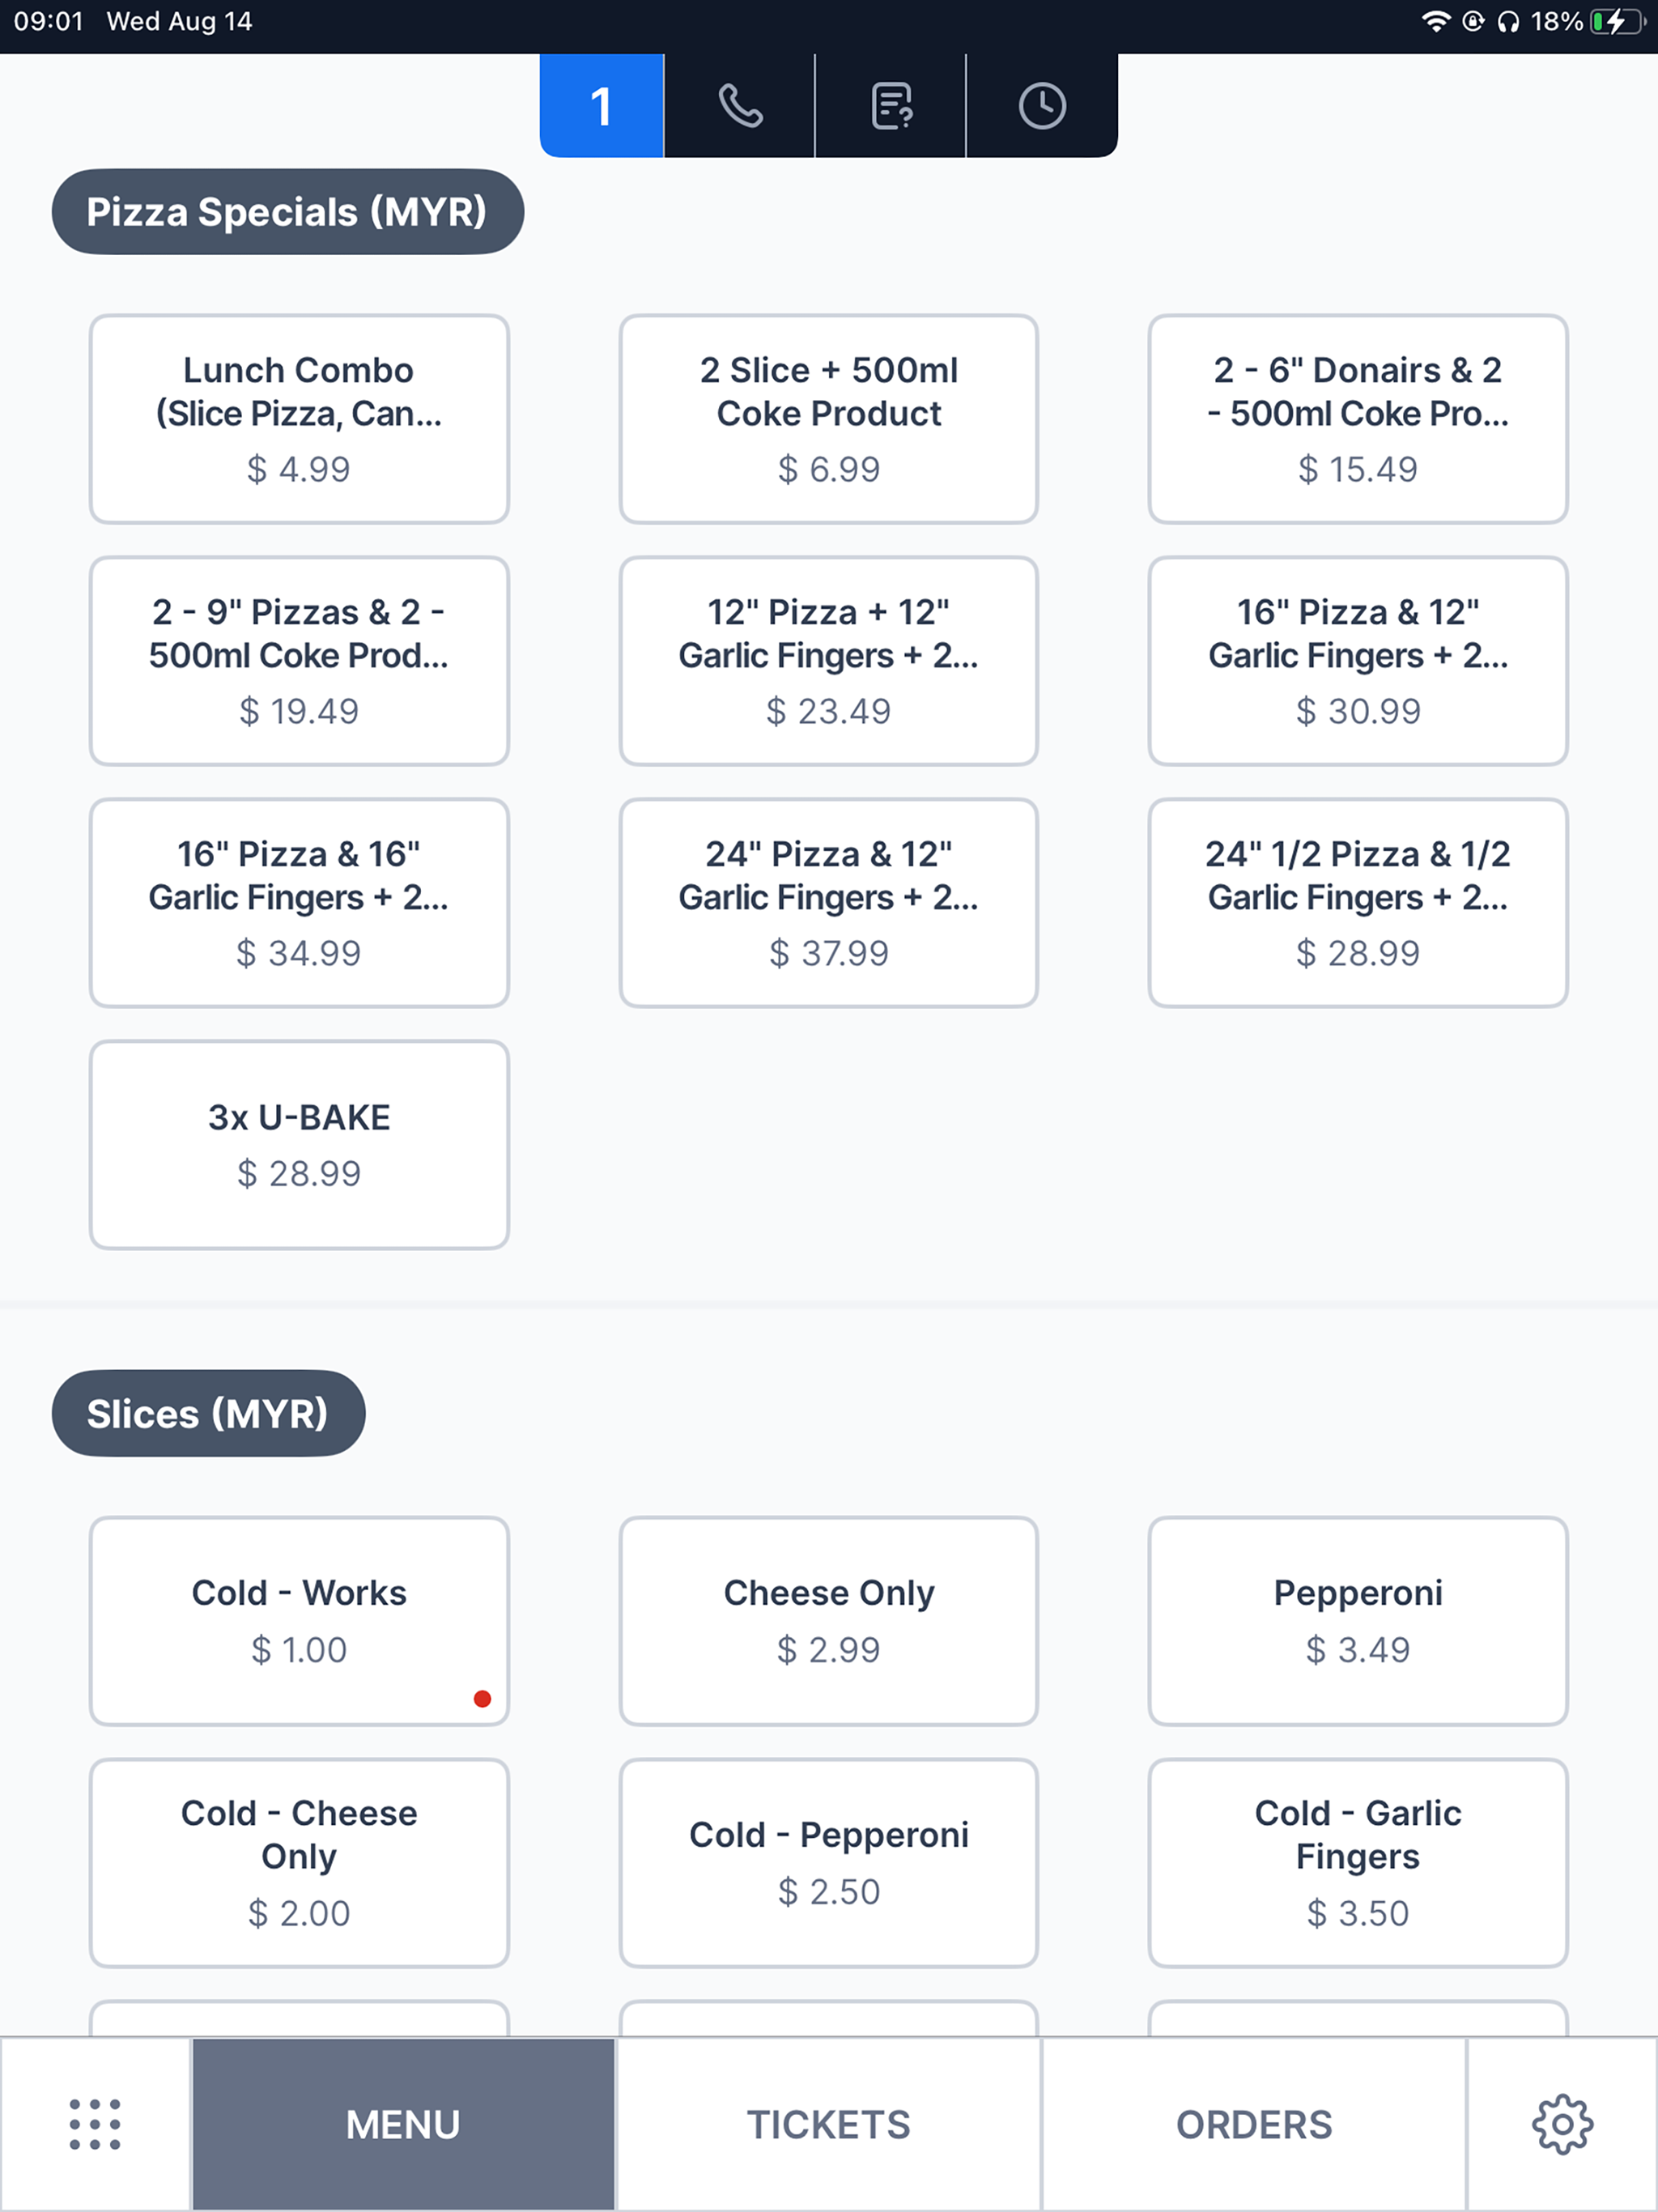Select the MENU tab
Viewport: 1658px width, 2212px height.
(x=402, y=2124)
